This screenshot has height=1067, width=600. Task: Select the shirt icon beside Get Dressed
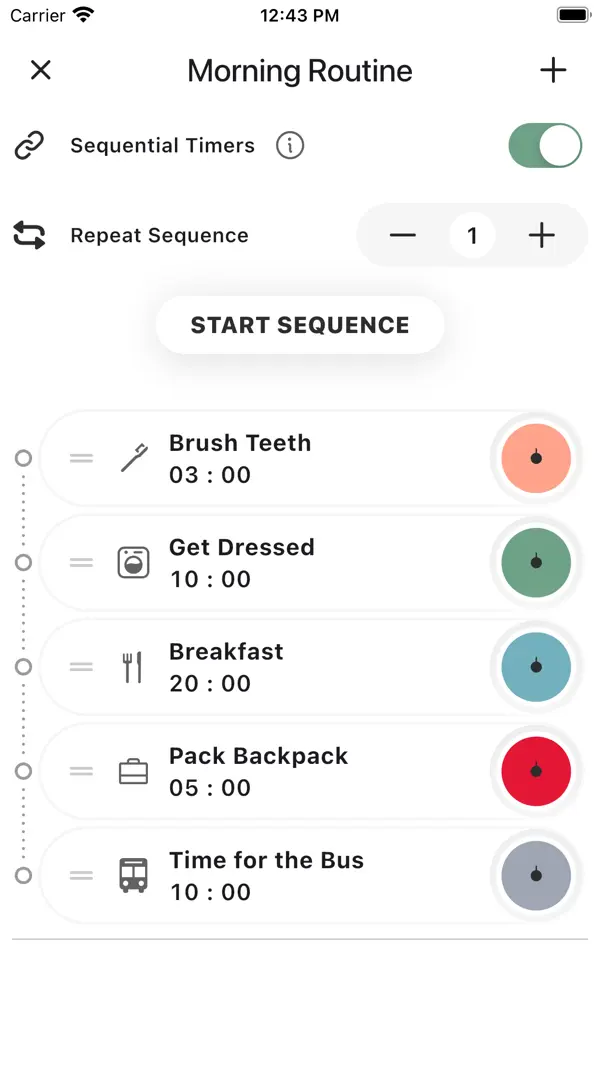click(133, 562)
